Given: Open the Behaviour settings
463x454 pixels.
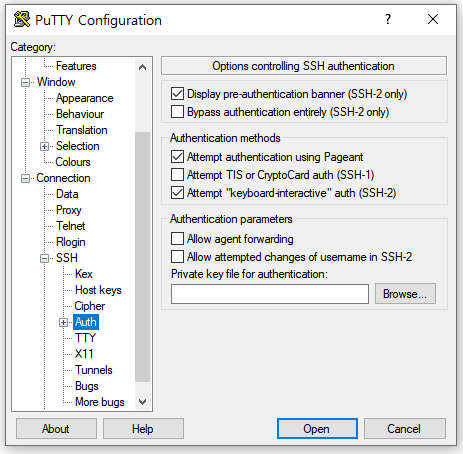Looking at the screenshot, I should tap(80, 114).
